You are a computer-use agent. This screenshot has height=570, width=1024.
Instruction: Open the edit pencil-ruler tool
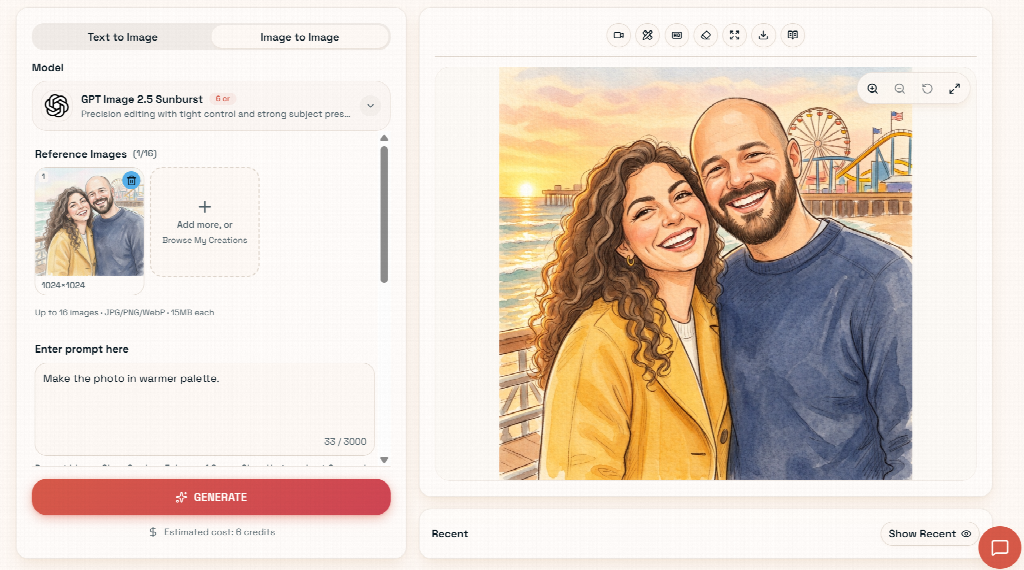tap(647, 35)
